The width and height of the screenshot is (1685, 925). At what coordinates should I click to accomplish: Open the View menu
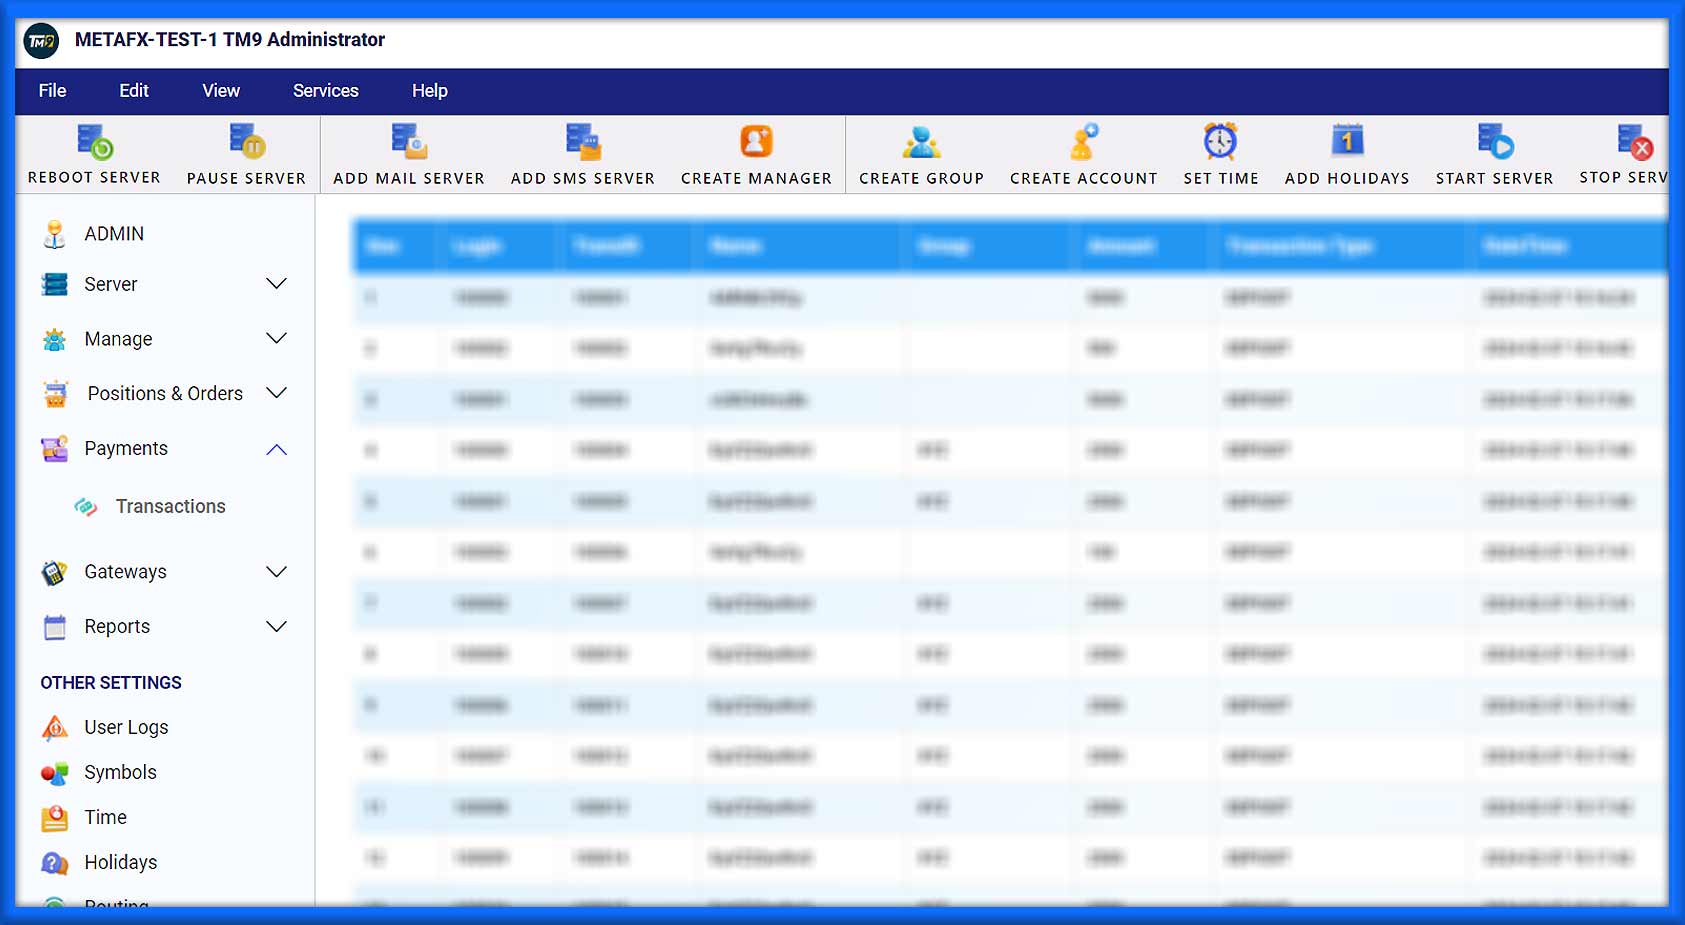(220, 90)
